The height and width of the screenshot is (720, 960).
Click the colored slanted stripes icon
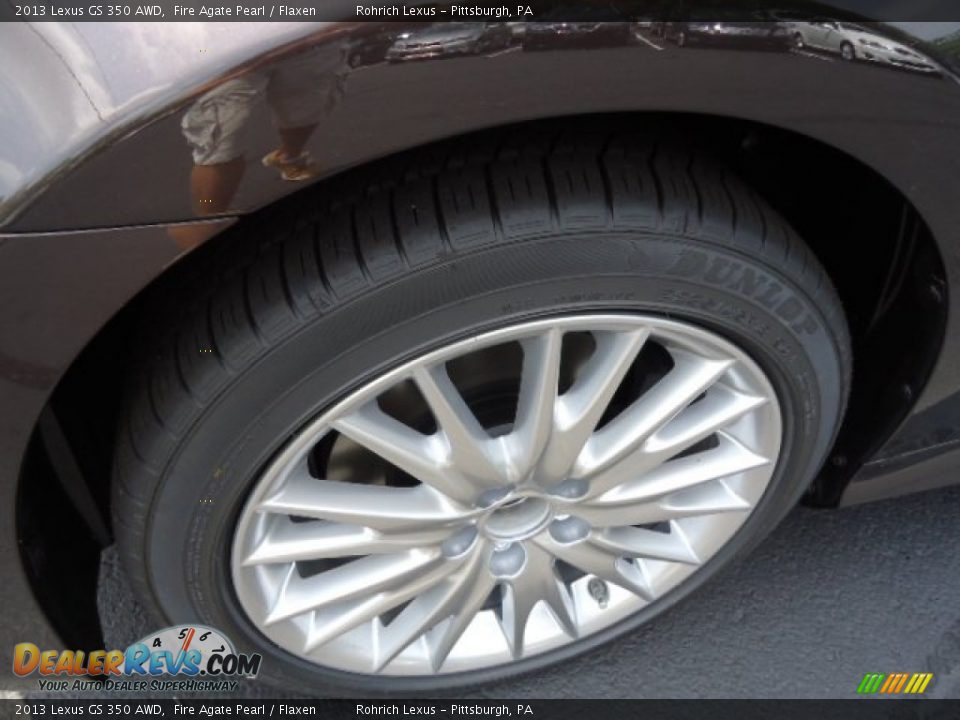coord(894,683)
